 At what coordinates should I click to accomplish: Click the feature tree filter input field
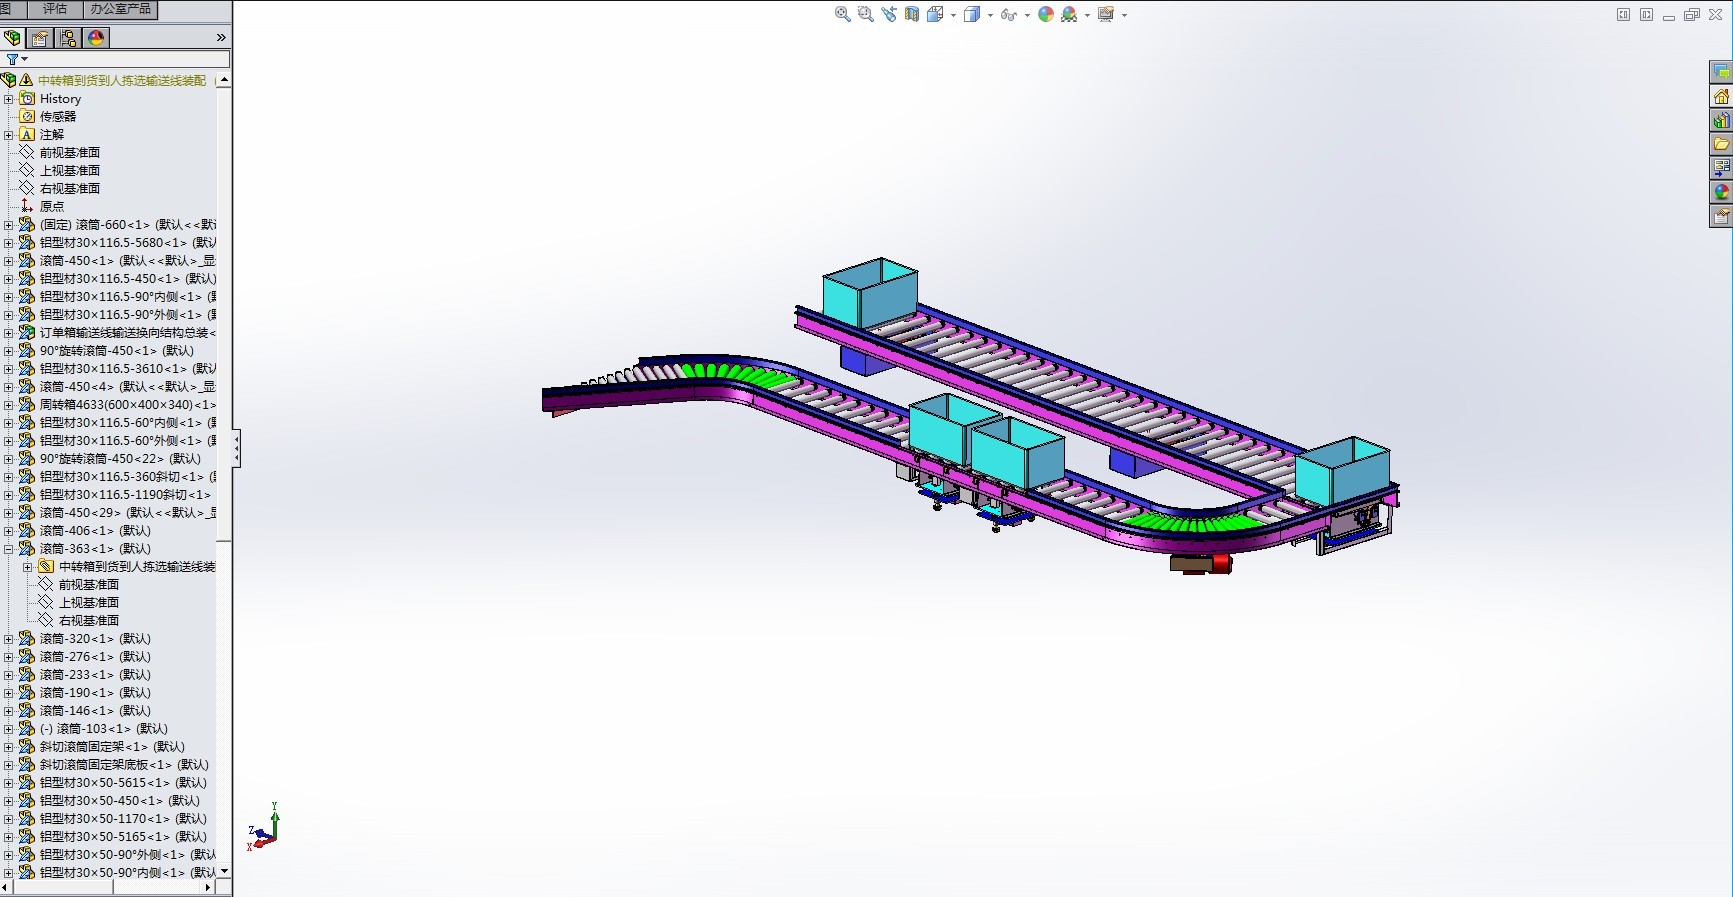(x=129, y=59)
